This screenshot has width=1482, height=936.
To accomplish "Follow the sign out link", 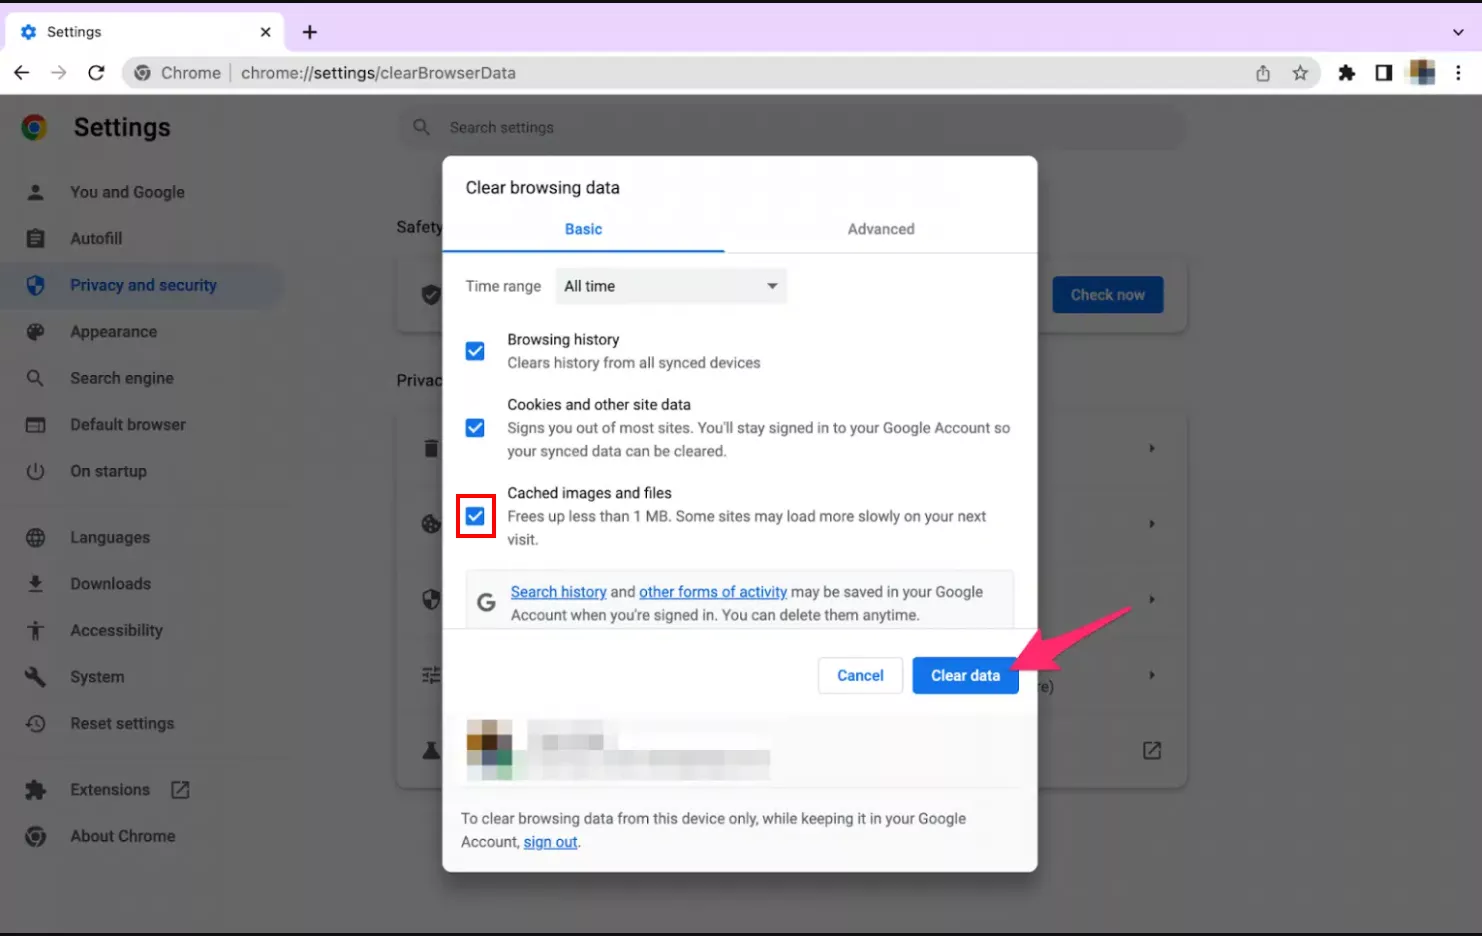I will 550,842.
